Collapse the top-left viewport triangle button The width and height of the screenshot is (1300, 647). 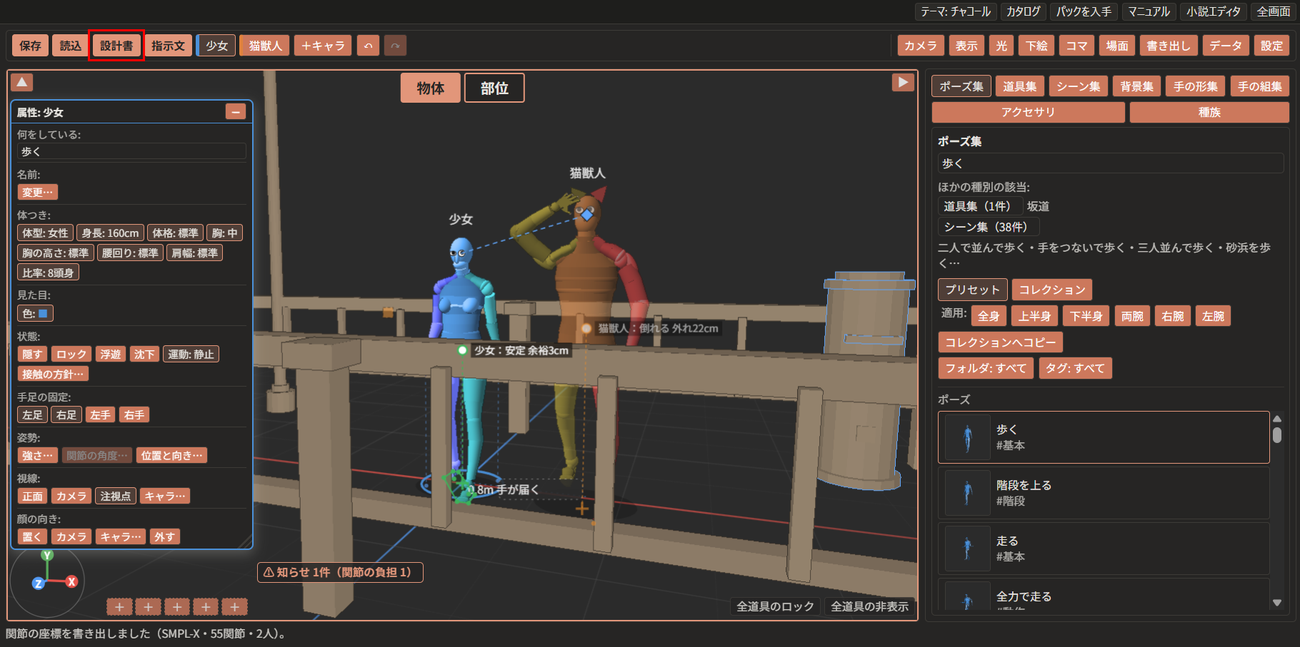(x=22, y=82)
